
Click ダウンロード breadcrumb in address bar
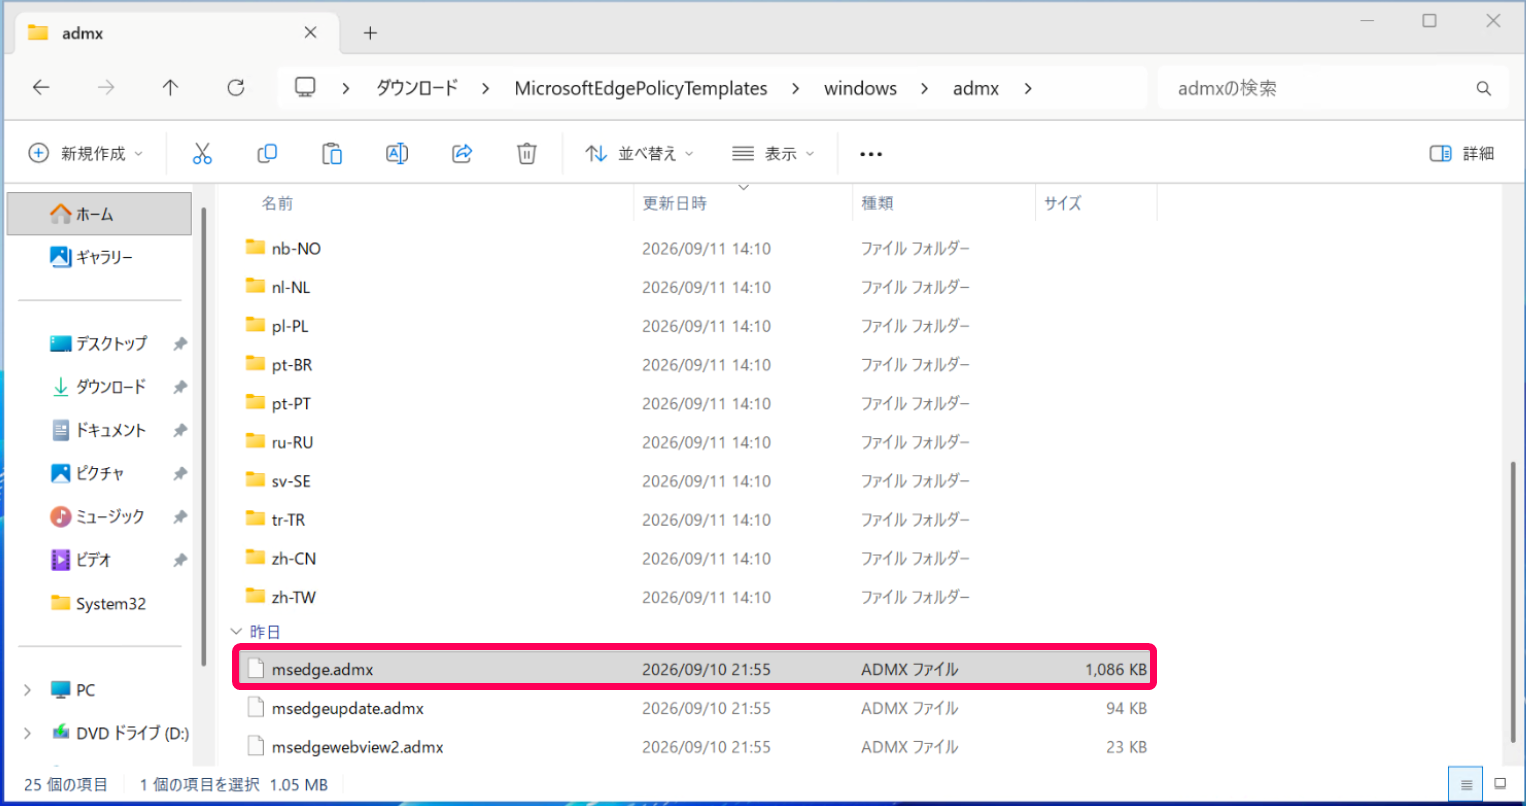(x=417, y=88)
